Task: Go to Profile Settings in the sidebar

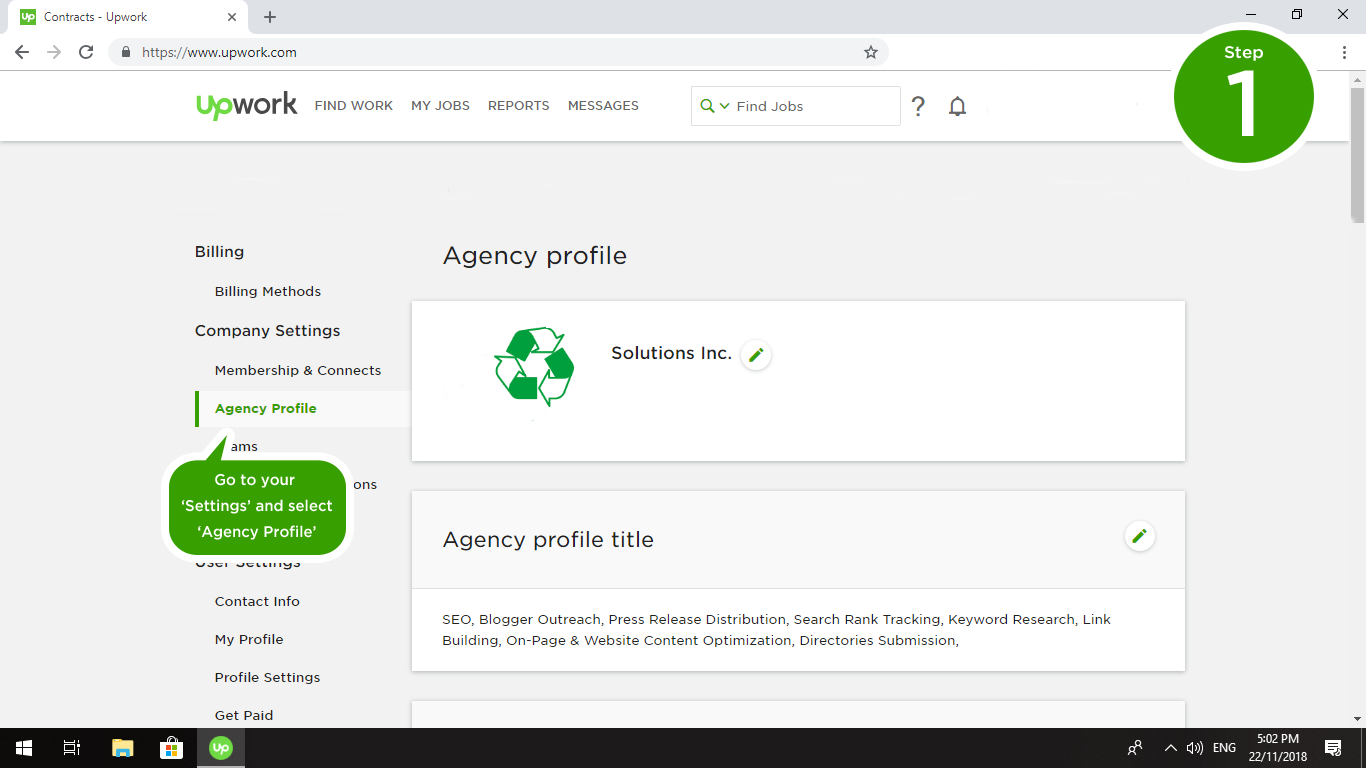Action: pos(267,678)
